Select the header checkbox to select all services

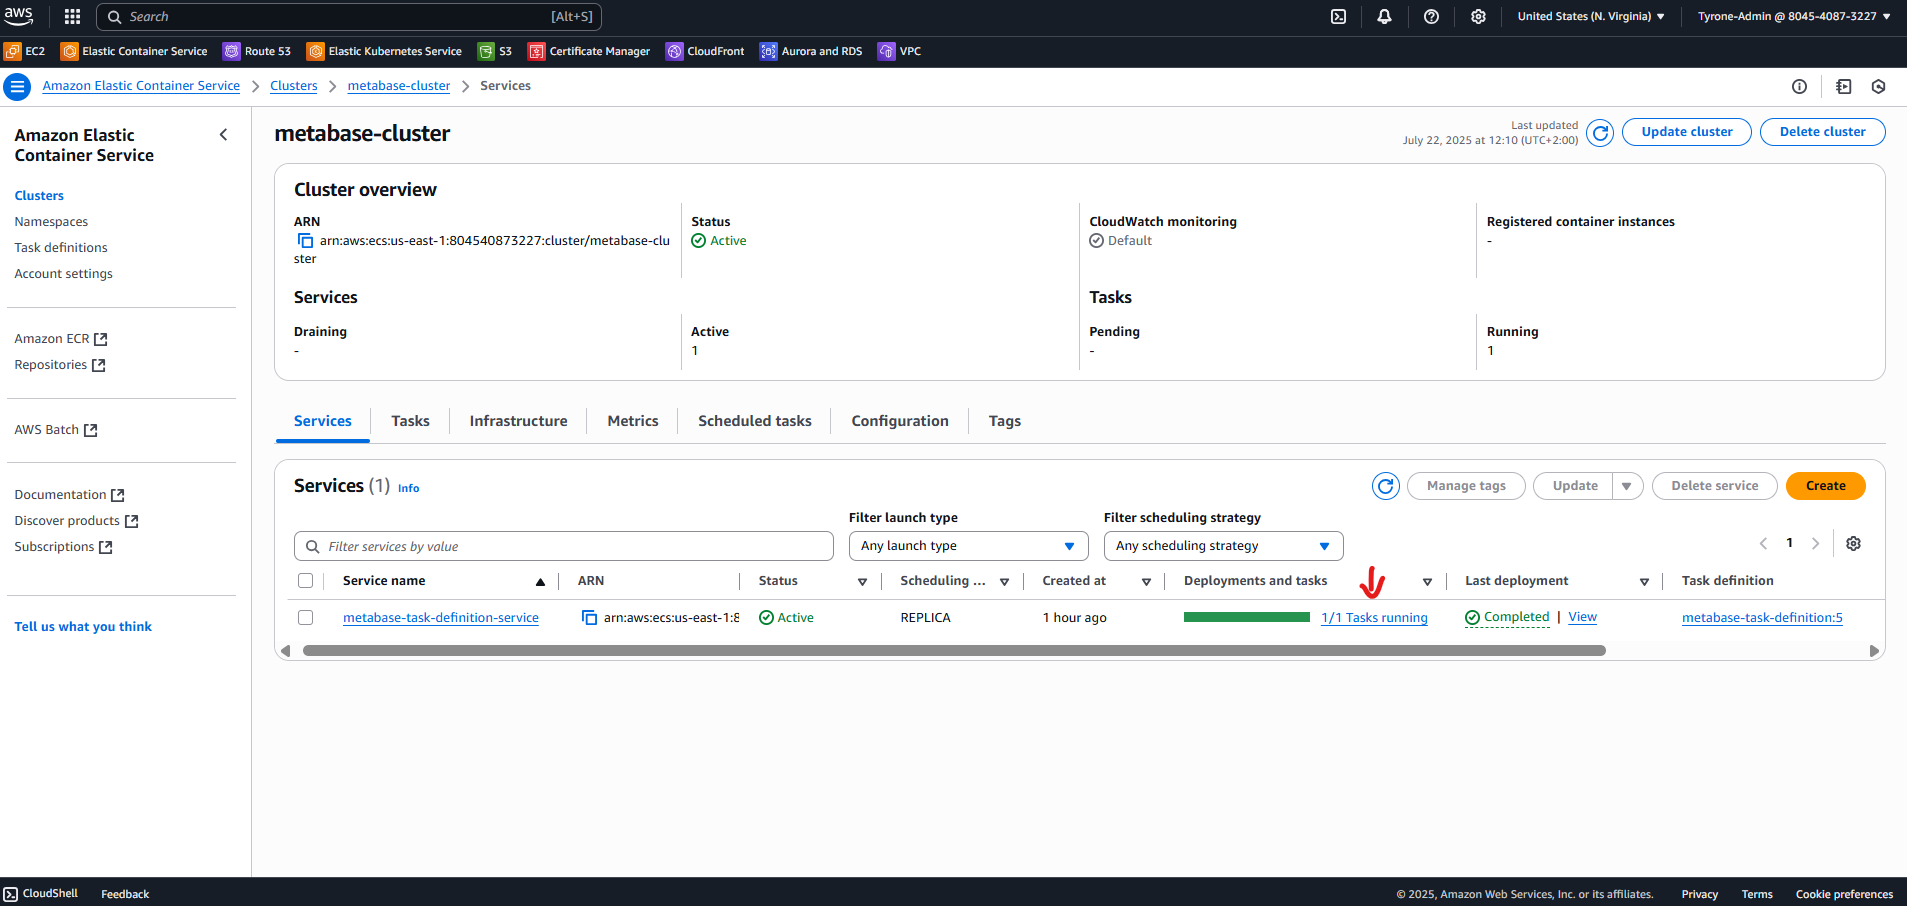[x=306, y=580]
